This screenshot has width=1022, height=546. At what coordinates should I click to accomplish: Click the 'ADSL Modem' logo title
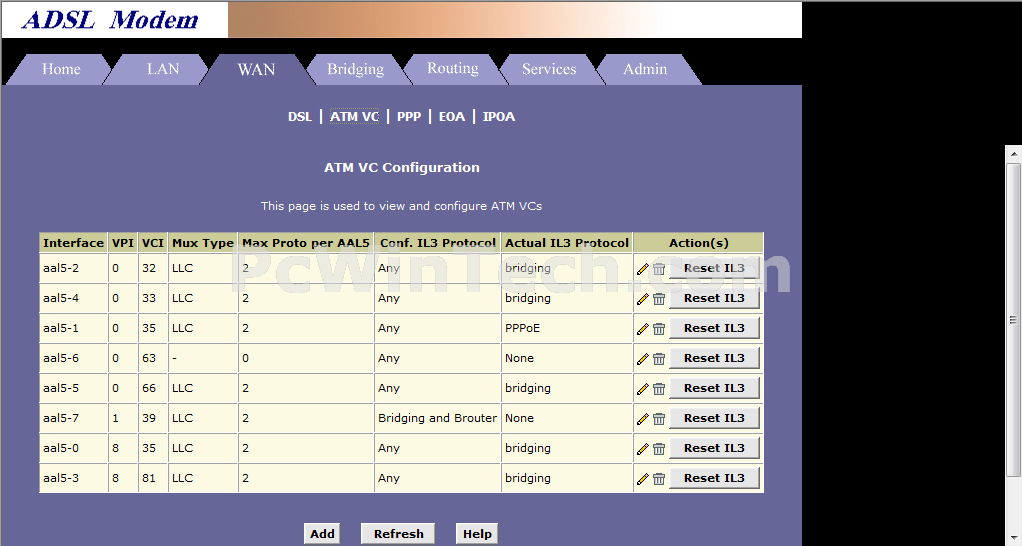click(110, 20)
